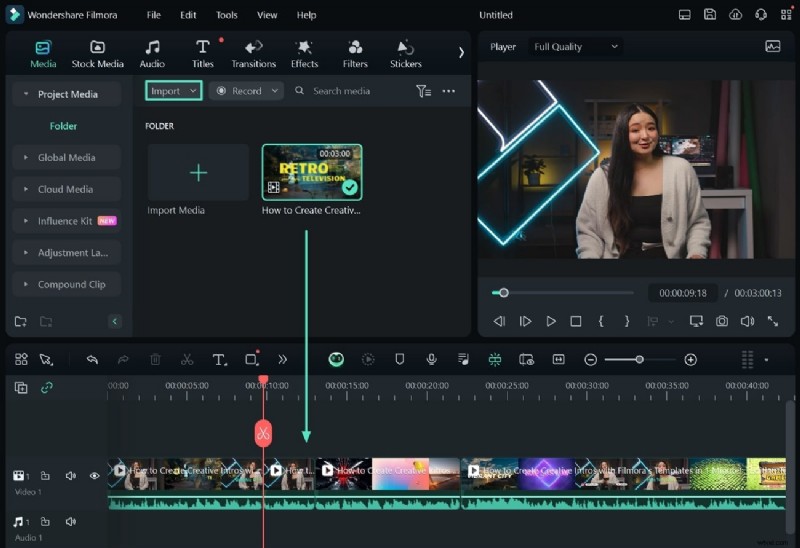Play the preview video
Image resolution: width=800 pixels, height=548 pixels.
pyautogui.click(x=551, y=321)
